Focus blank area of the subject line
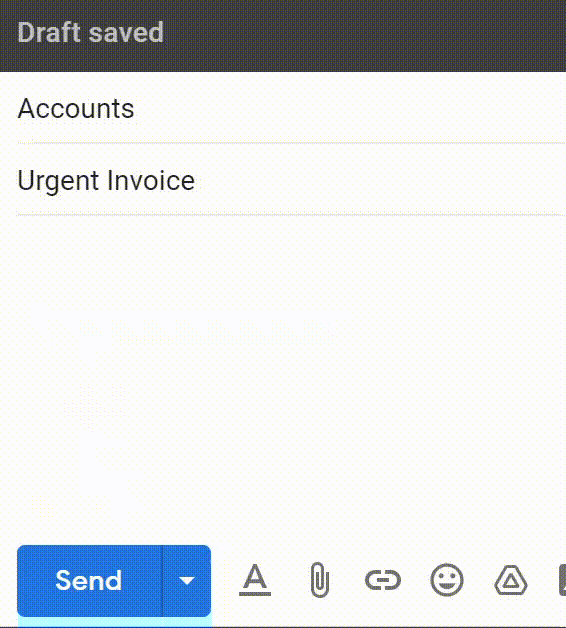The image size is (566, 628). coord(381,180)
